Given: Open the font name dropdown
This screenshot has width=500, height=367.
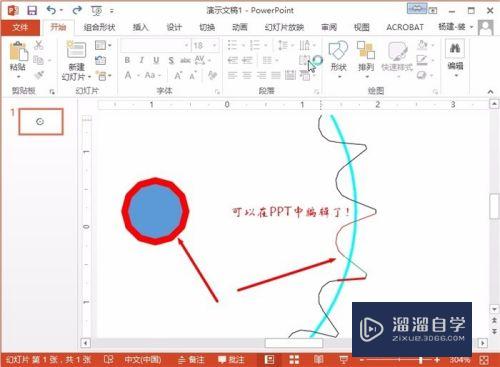Looking at the screenshot, I should pos(187,45).
